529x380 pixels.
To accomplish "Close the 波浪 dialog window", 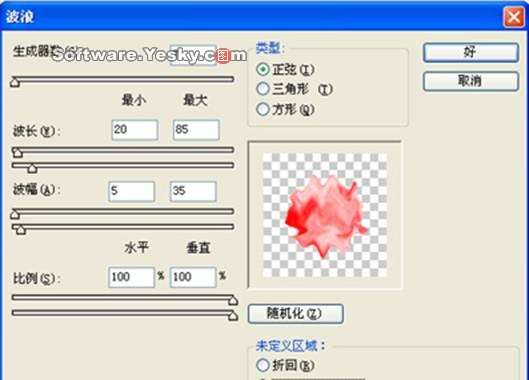I will point(513,17).
